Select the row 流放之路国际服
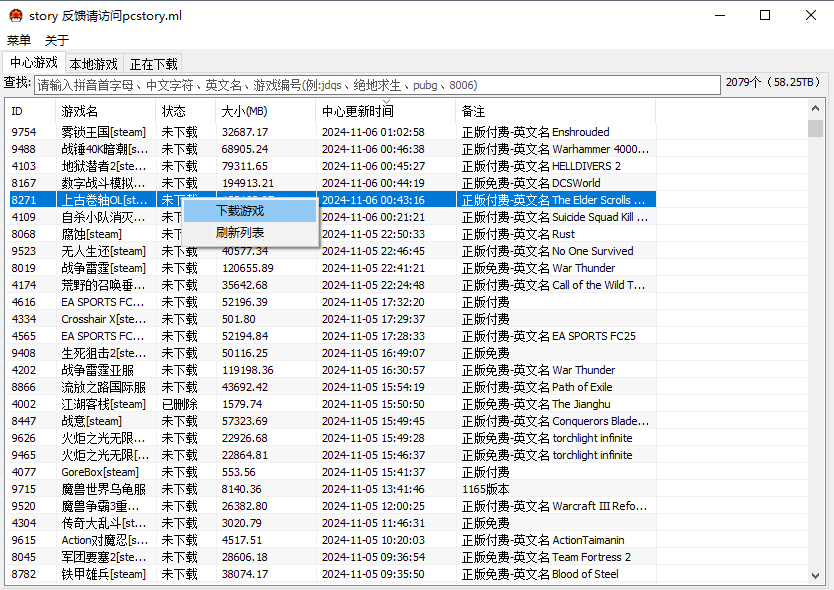This screenshot has height=590, width=834. (332, 387)
